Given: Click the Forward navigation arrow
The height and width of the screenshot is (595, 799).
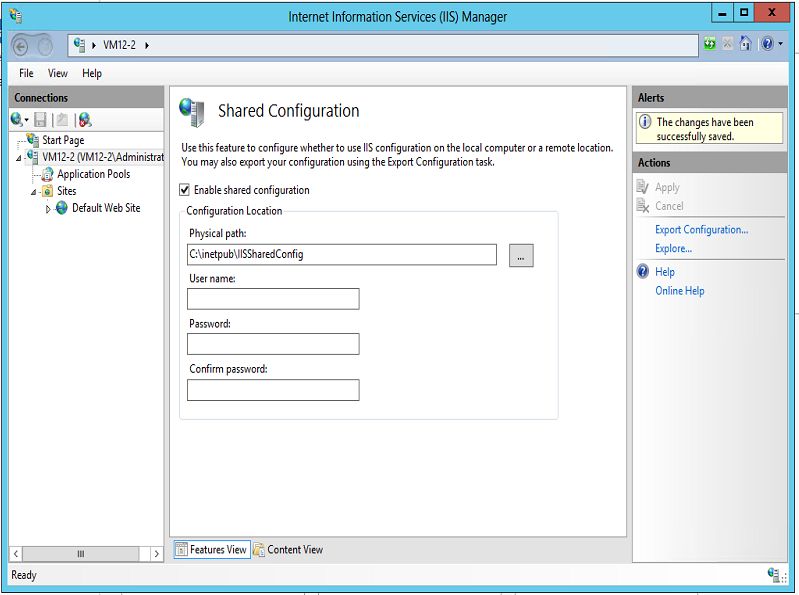Looking at the screenshot, I should (x=45, y=46).
